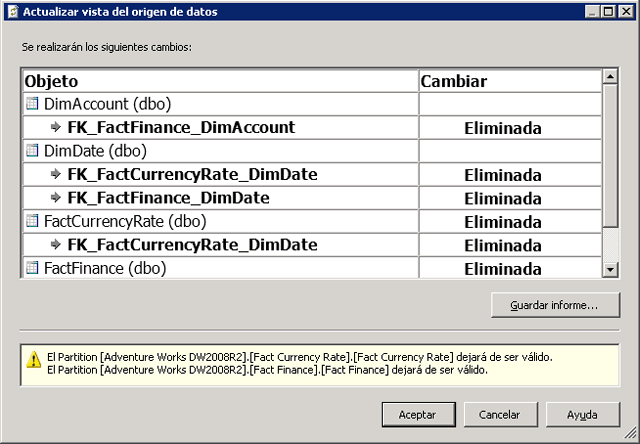Click the Objeto column header
The height and width of the screenshot is (444, 640).
[220, 81]
